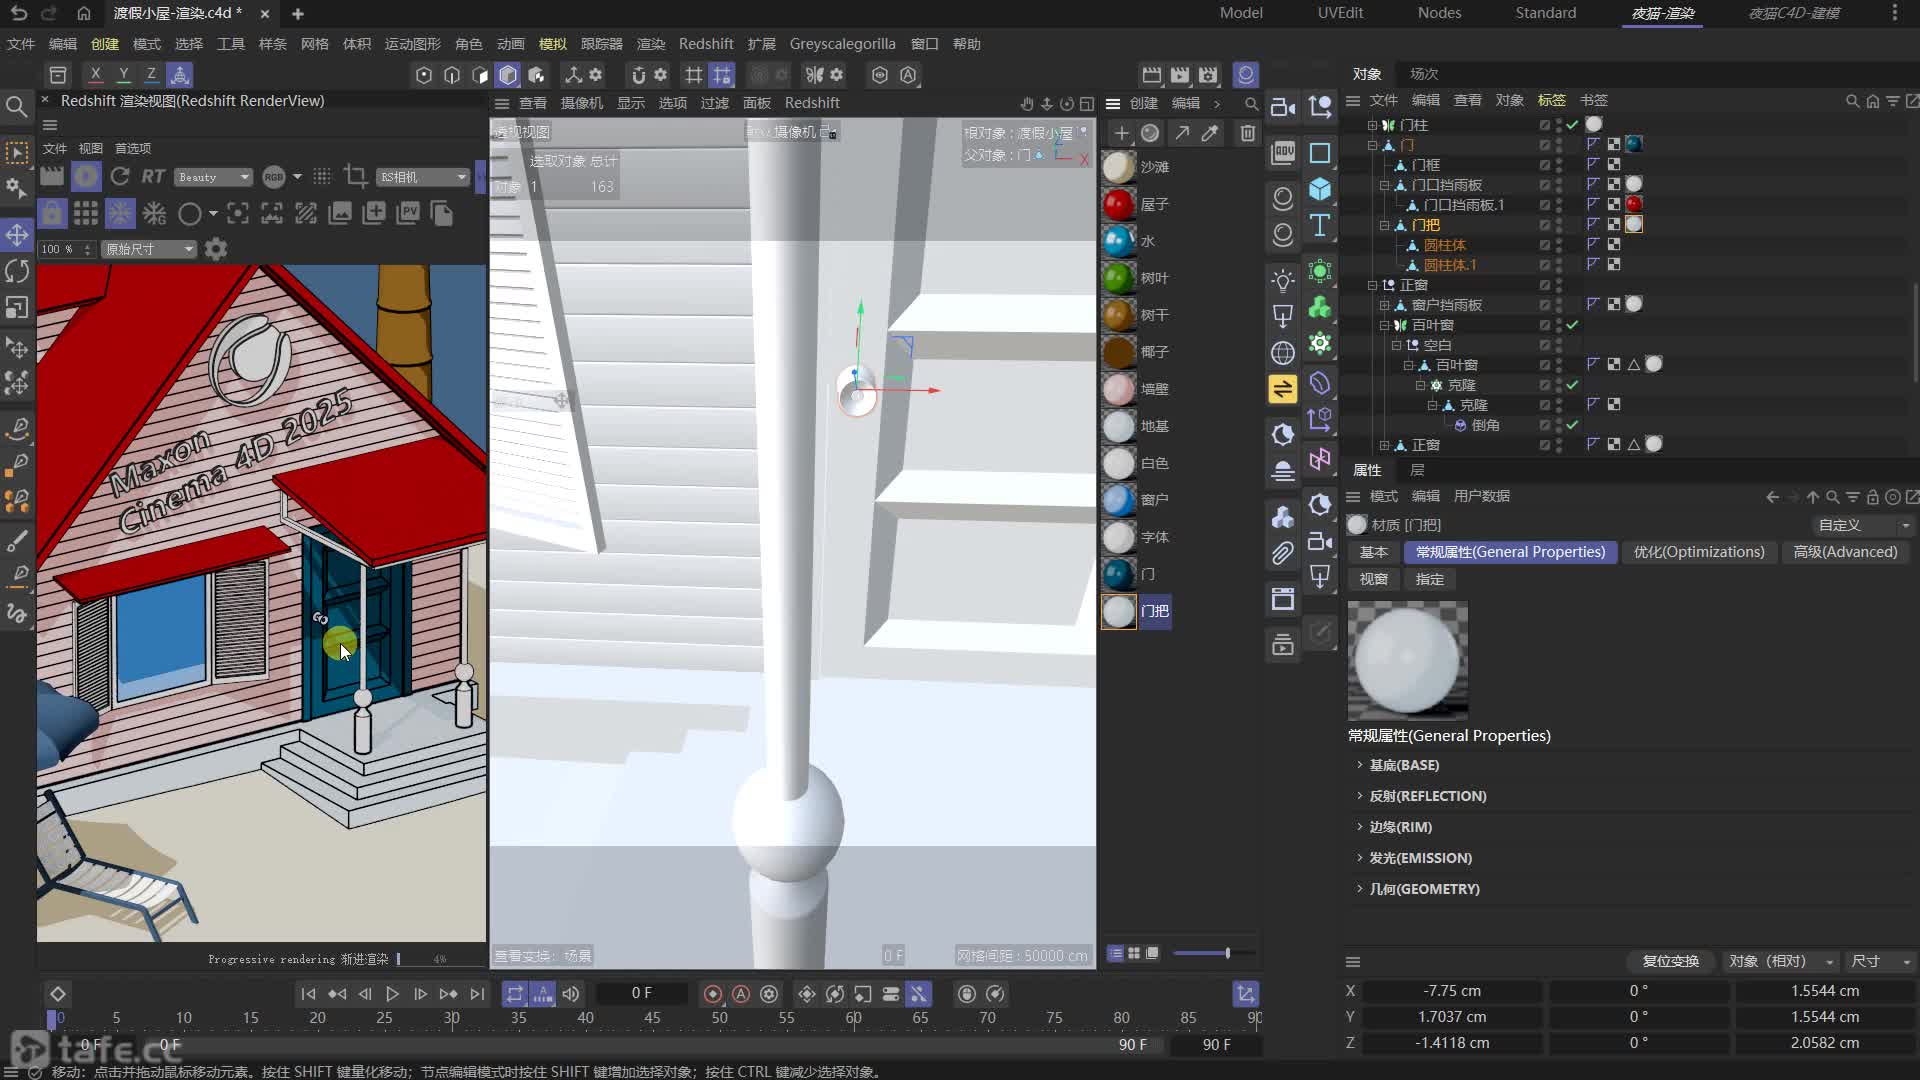Open the 基本 tab
Image resolution: width=1920 pixels, height=1080 pixels.
click(x=1373, y=552)
